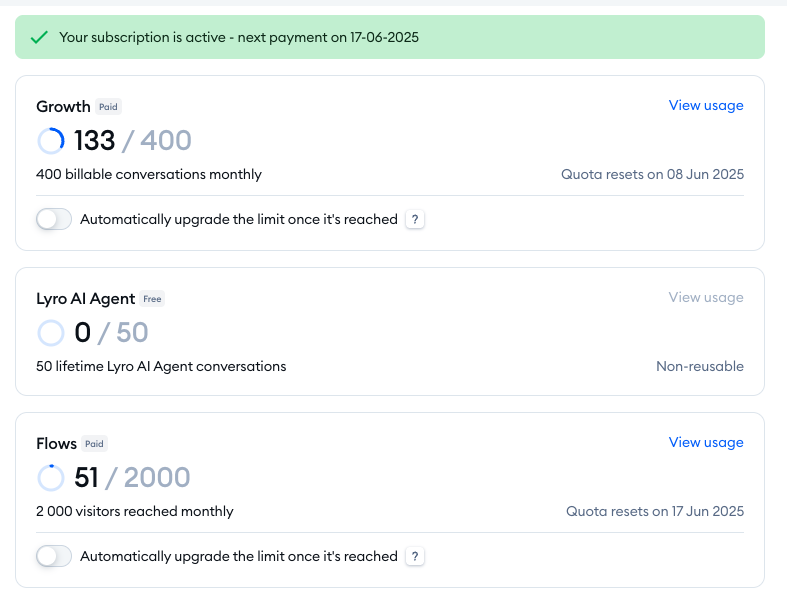Click the green checkmark in subscription banner
The width and height of the screenshot is (787, 607).
pyautogui.click(x=39, y=37)
